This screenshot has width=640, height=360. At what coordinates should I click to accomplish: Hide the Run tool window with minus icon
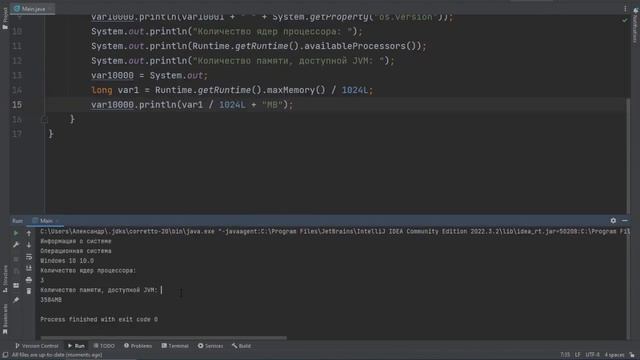point(625,220)
